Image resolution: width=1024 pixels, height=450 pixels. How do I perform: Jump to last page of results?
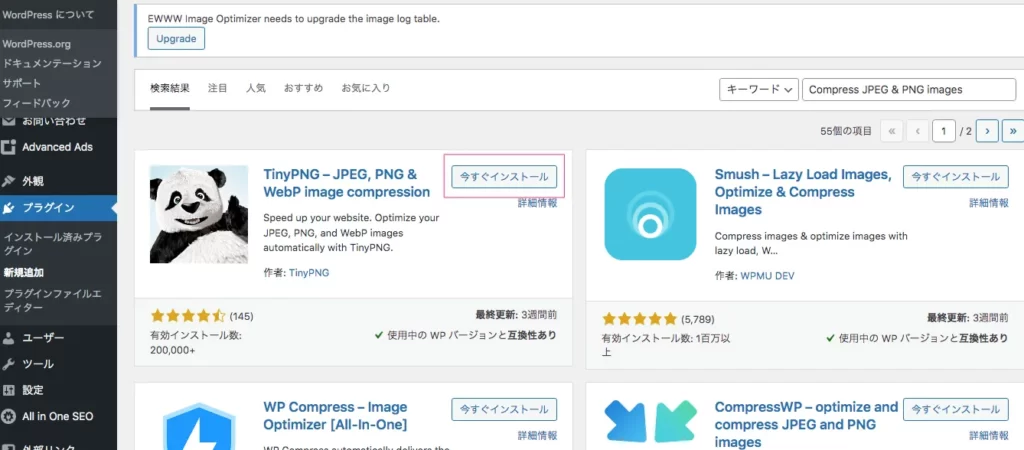tap(1013, 131)
